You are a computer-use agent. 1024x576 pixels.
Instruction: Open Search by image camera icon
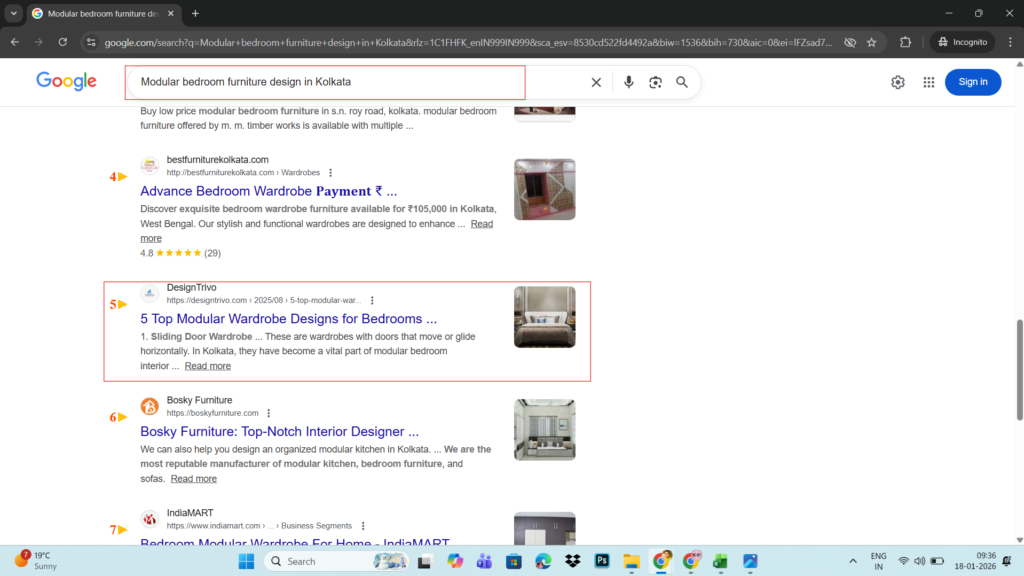[655, 82]
